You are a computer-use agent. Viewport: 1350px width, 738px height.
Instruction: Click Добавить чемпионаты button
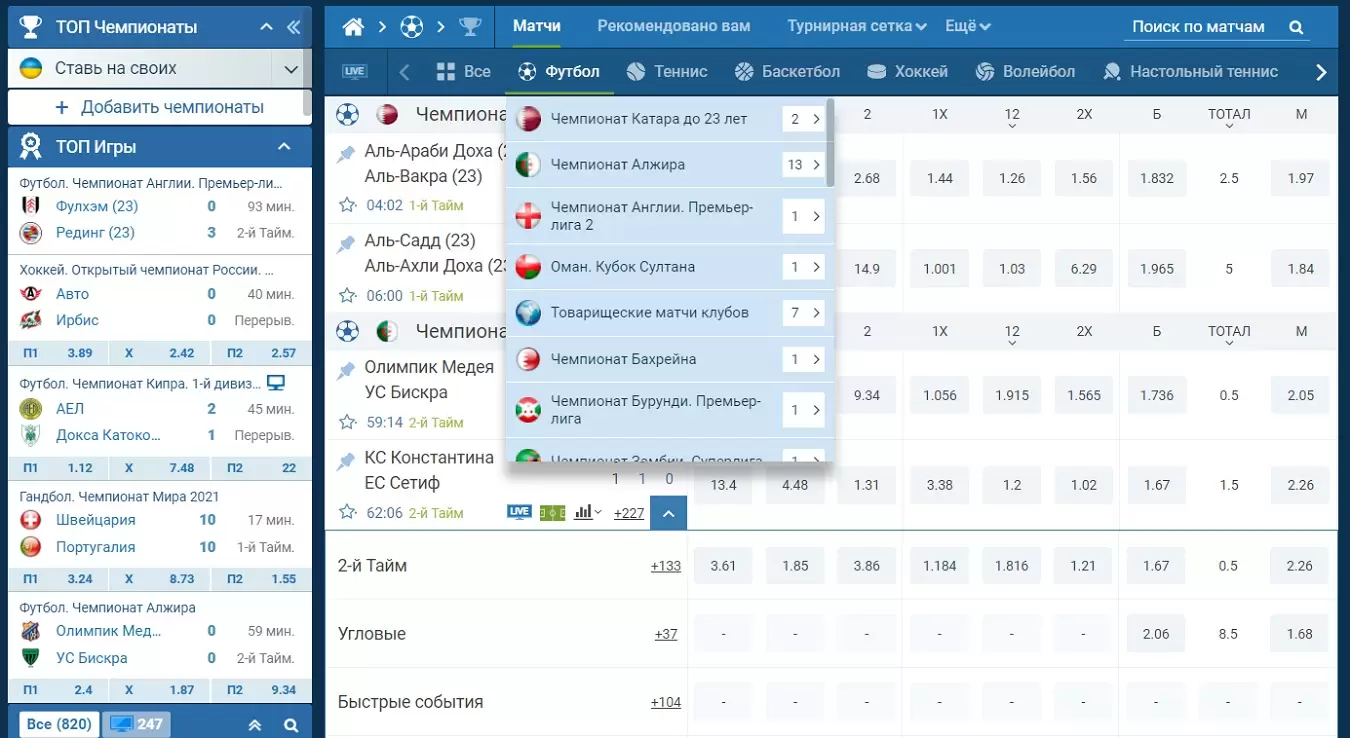(159, 107)
